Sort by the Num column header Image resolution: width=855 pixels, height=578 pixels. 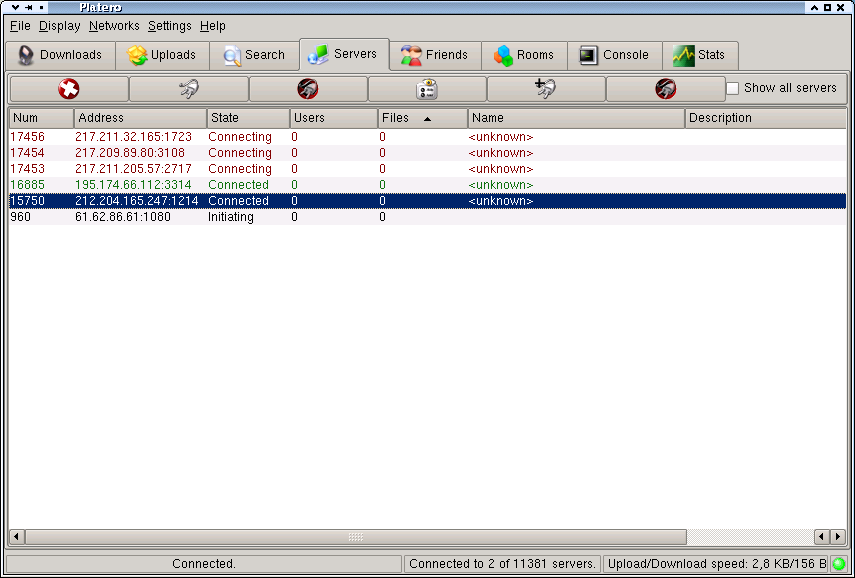tap(41, 118)
